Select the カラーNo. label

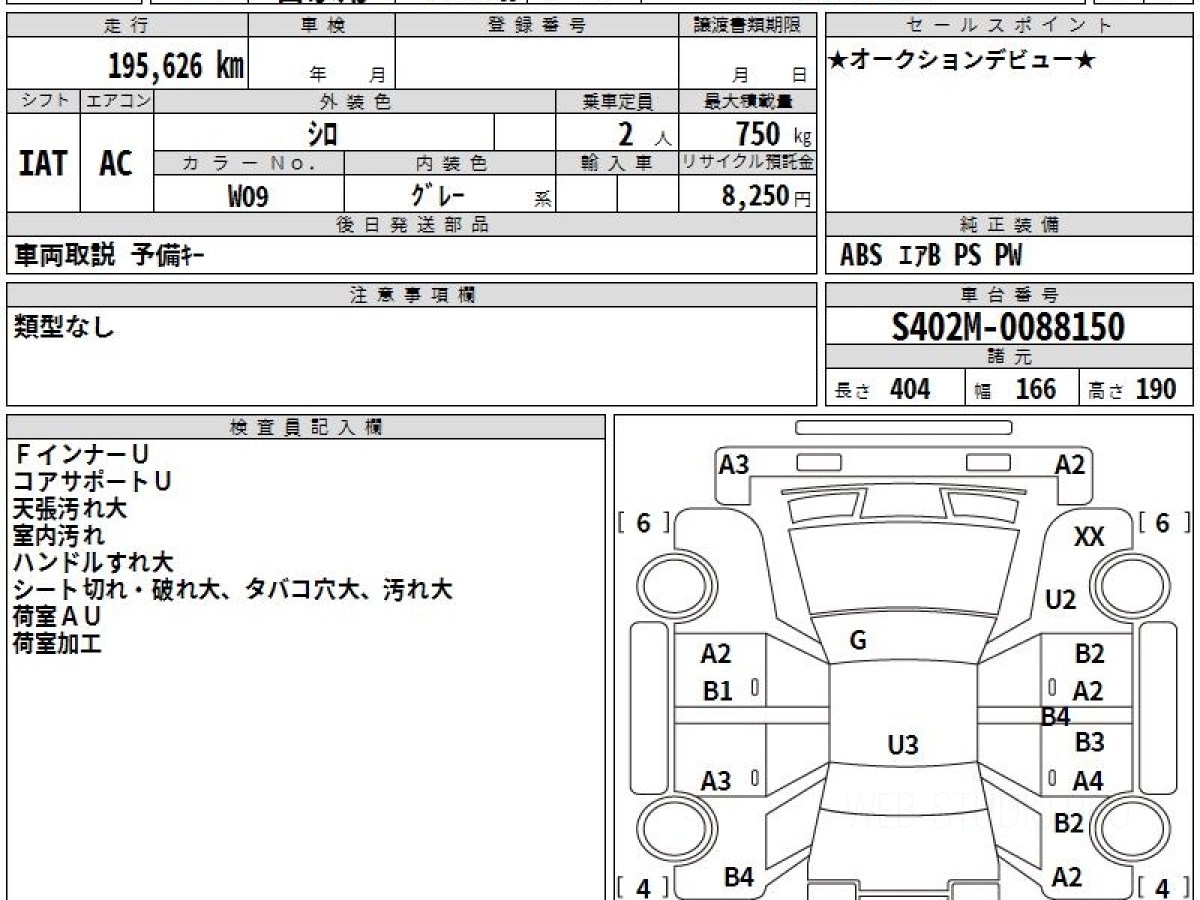[x=249, y=163]
